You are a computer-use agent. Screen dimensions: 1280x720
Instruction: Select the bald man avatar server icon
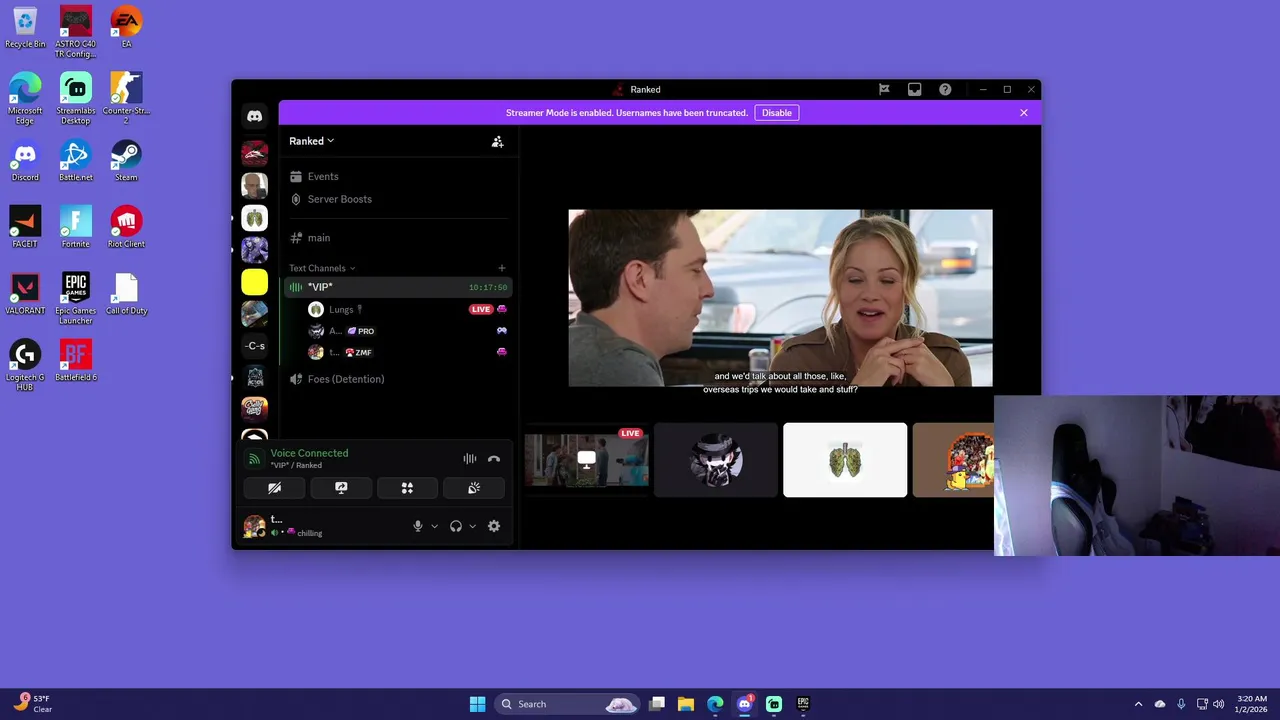255,186
